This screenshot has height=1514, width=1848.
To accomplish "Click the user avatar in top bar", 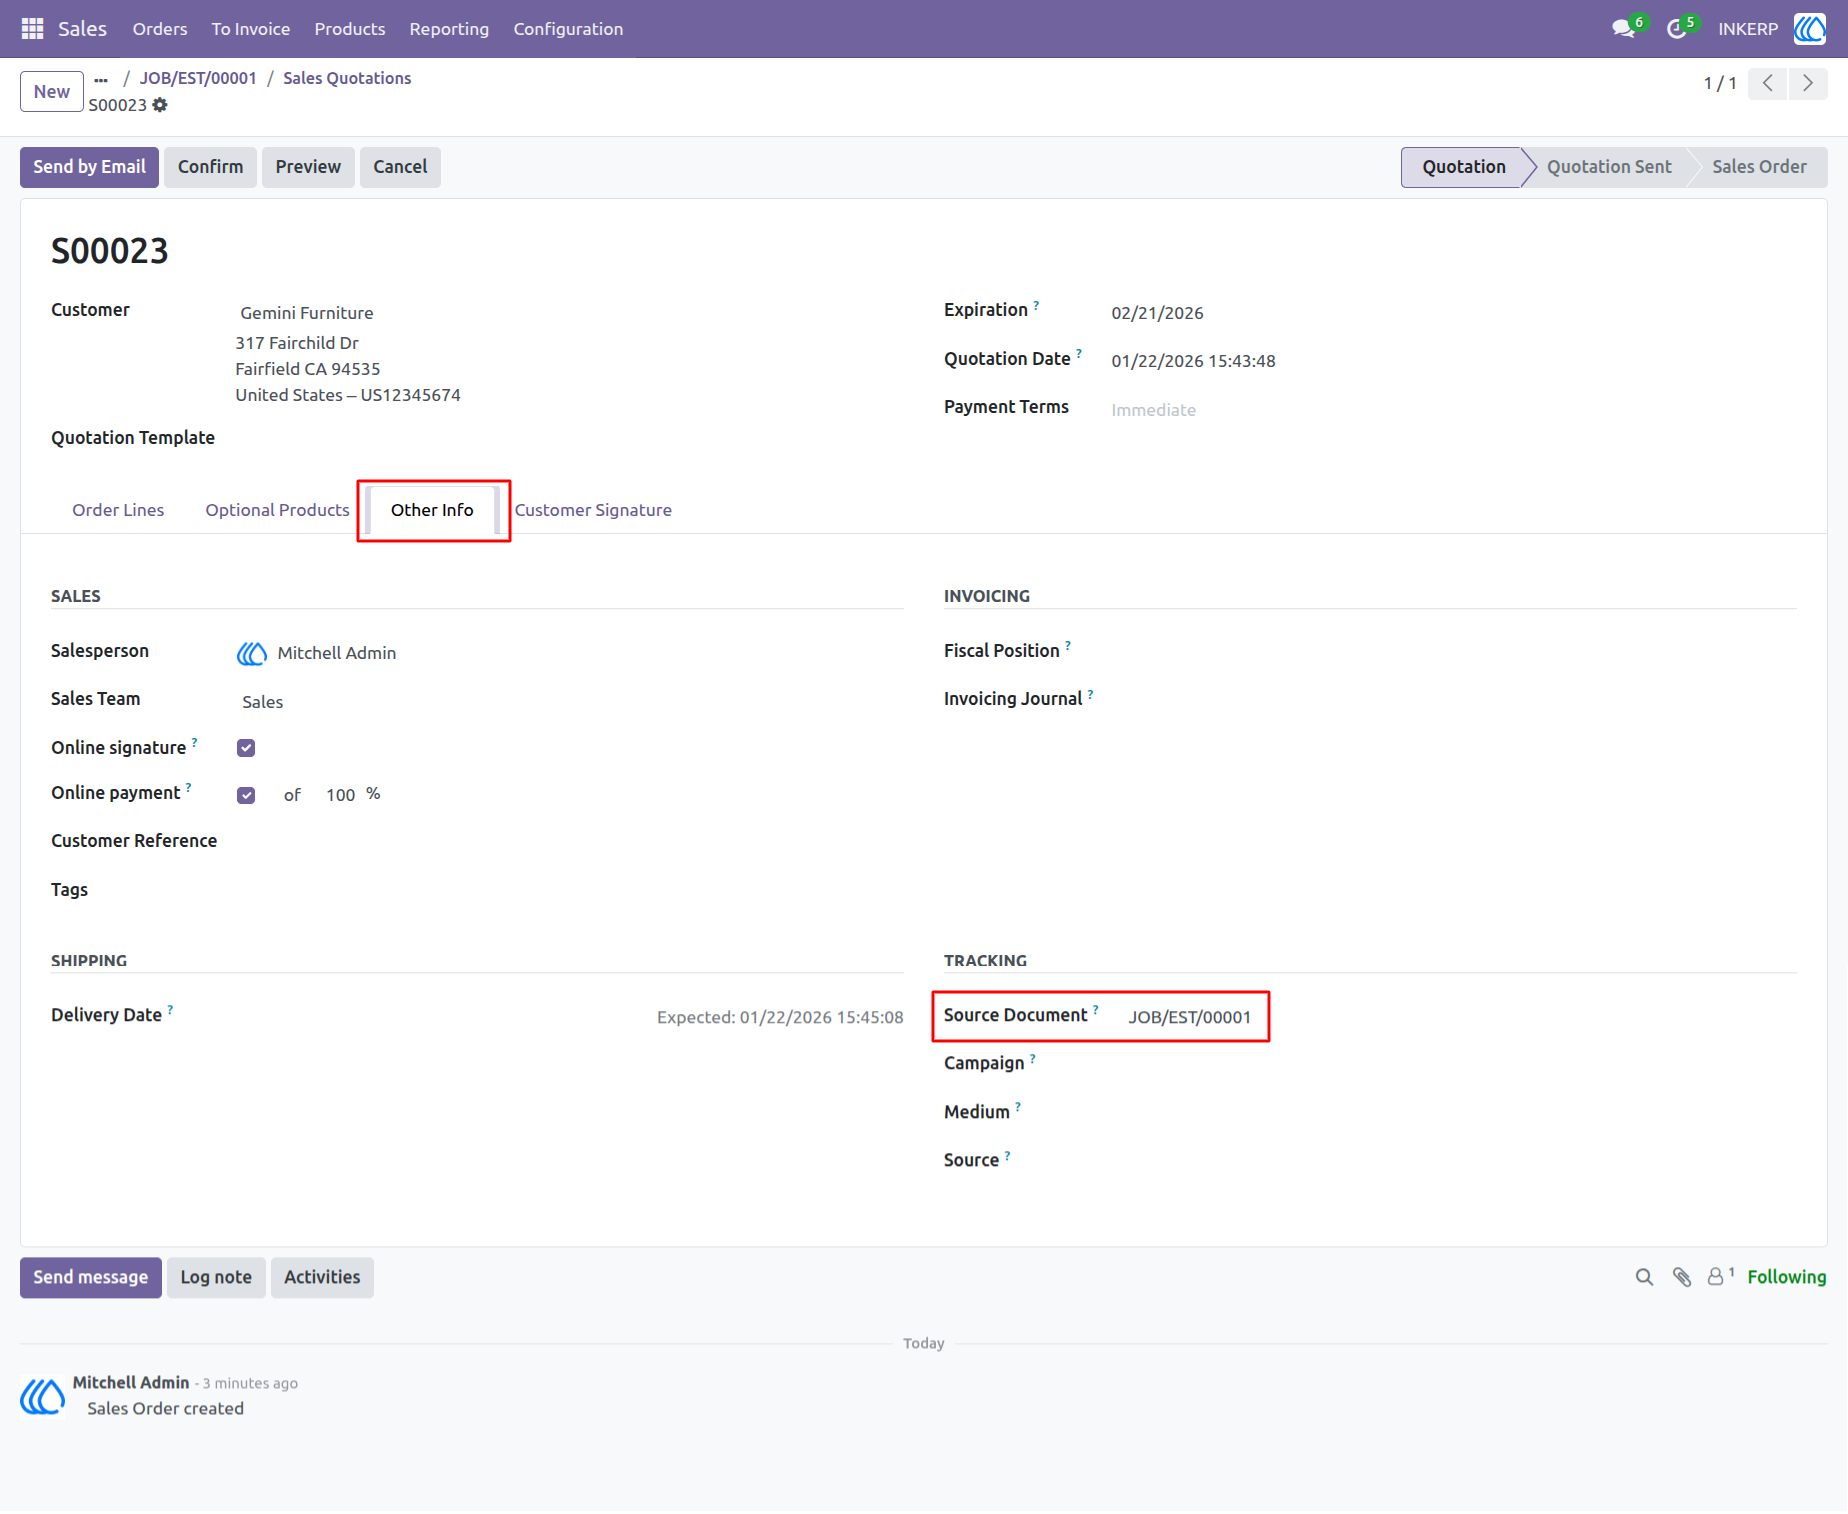I will click(x=1810, y=29).
